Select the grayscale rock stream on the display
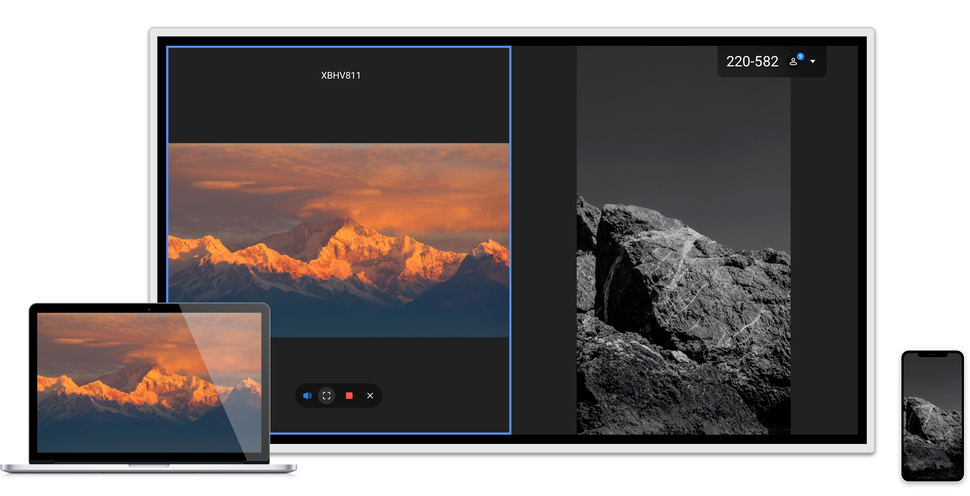 click(683, 300)
